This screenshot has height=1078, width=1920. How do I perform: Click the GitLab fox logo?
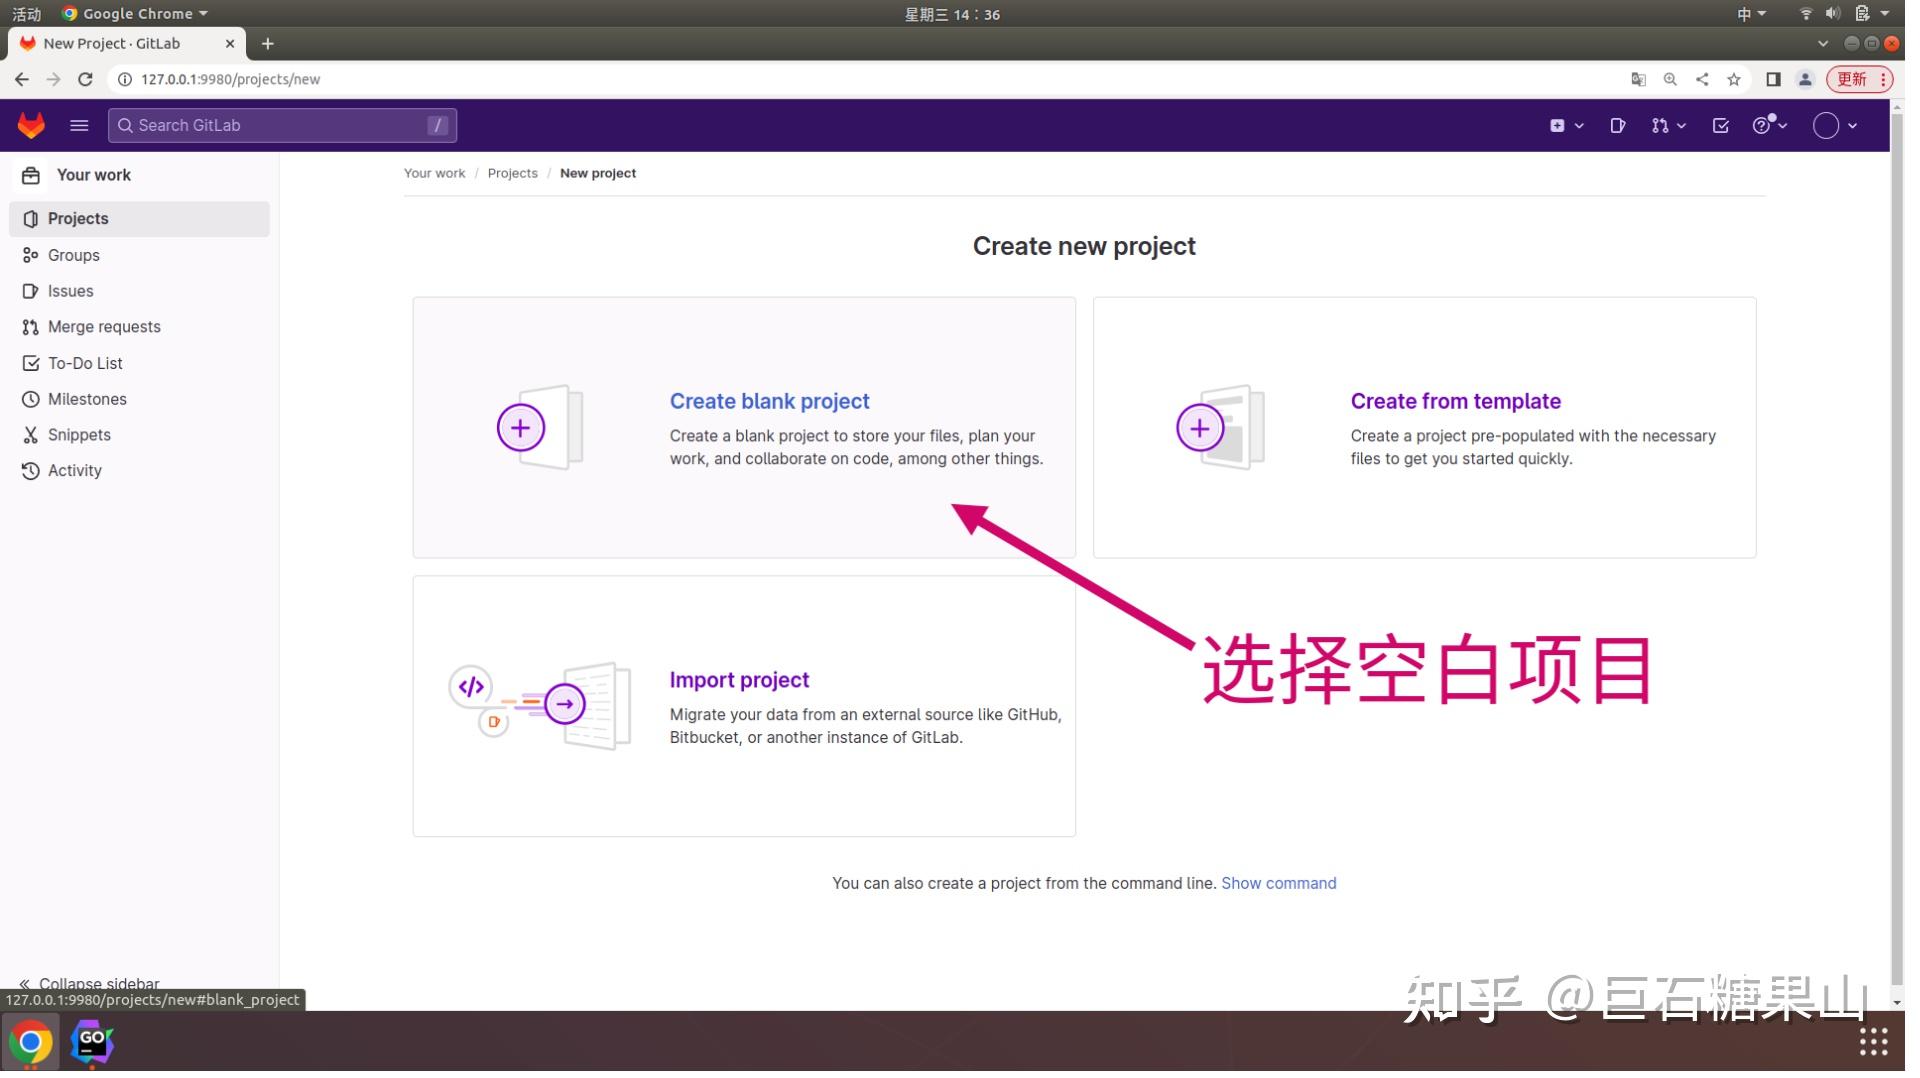click(31, 125)
